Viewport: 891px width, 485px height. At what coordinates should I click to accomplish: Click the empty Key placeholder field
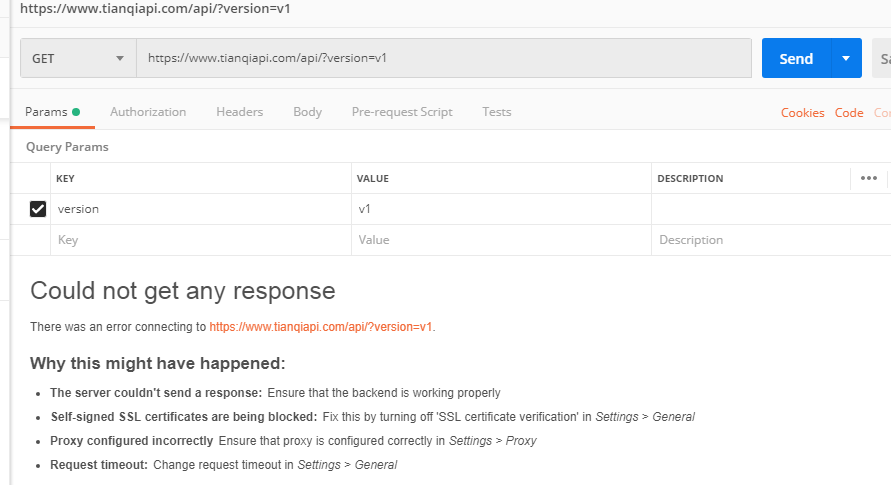tap(200, 240)
